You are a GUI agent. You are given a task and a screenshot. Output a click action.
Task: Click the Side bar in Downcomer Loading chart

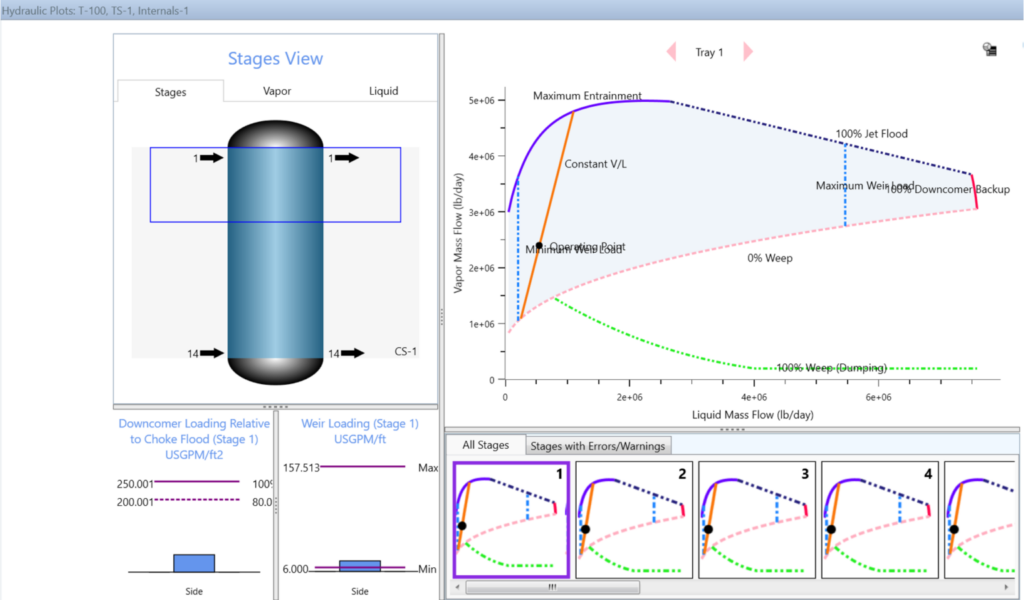(194, 562)
